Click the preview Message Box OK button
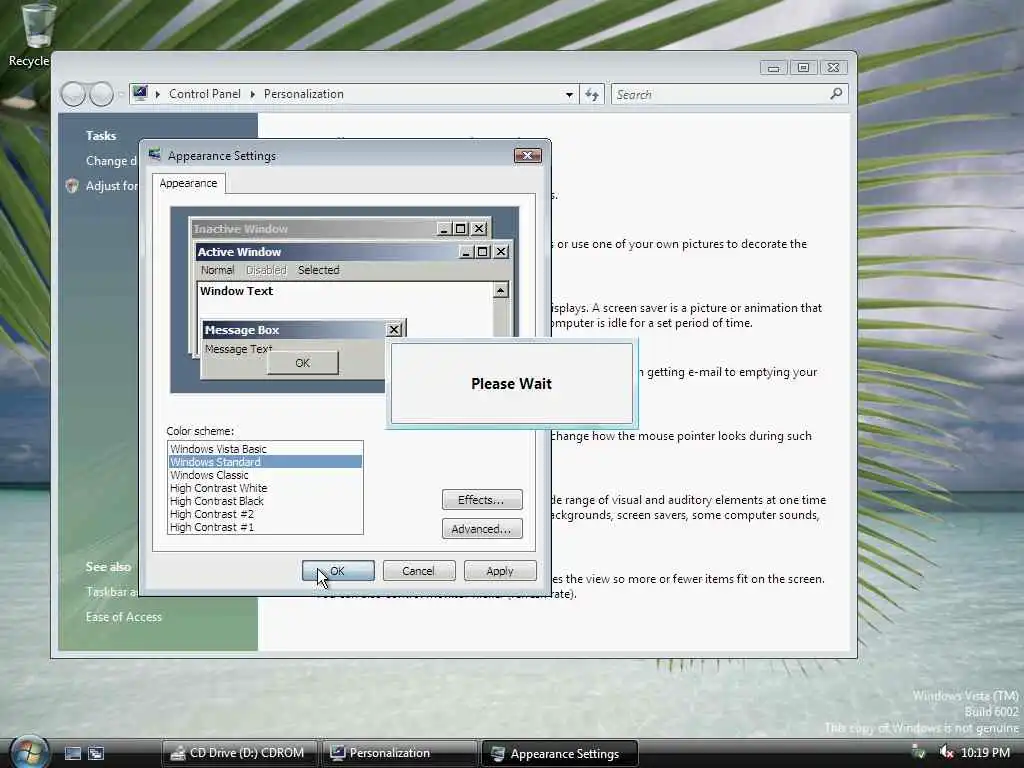Viewport: 1024px width, 768px height. (x=302, y=362)
